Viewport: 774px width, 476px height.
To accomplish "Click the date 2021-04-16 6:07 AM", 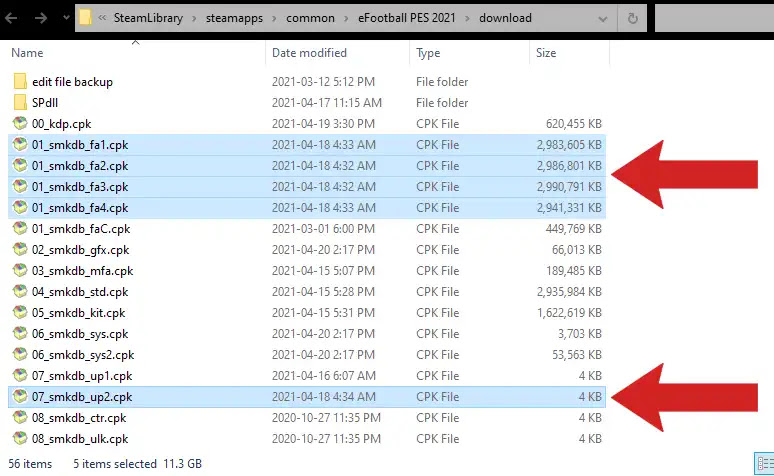I will coord(323,376).
